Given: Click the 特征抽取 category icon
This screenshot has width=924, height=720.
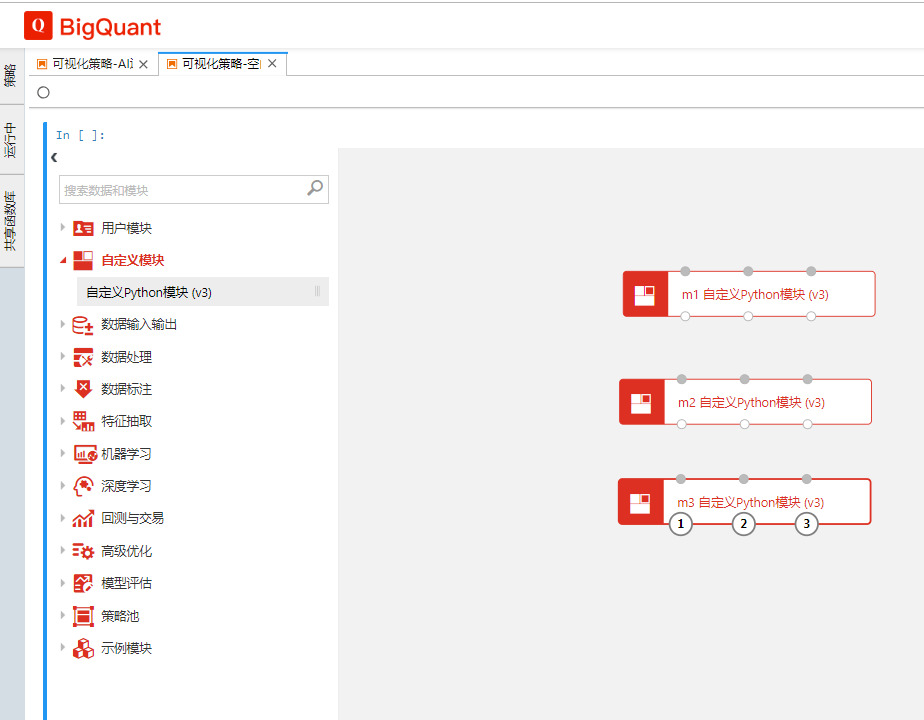Looking at the screenshot, I should click(83, 421).
